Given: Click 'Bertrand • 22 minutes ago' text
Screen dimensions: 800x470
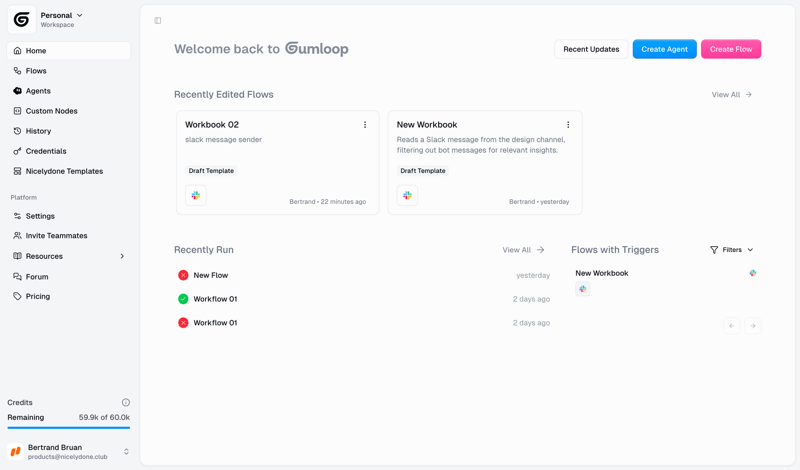Looking at the screenshot, I should pyautogui.click(x=328, y=202).
